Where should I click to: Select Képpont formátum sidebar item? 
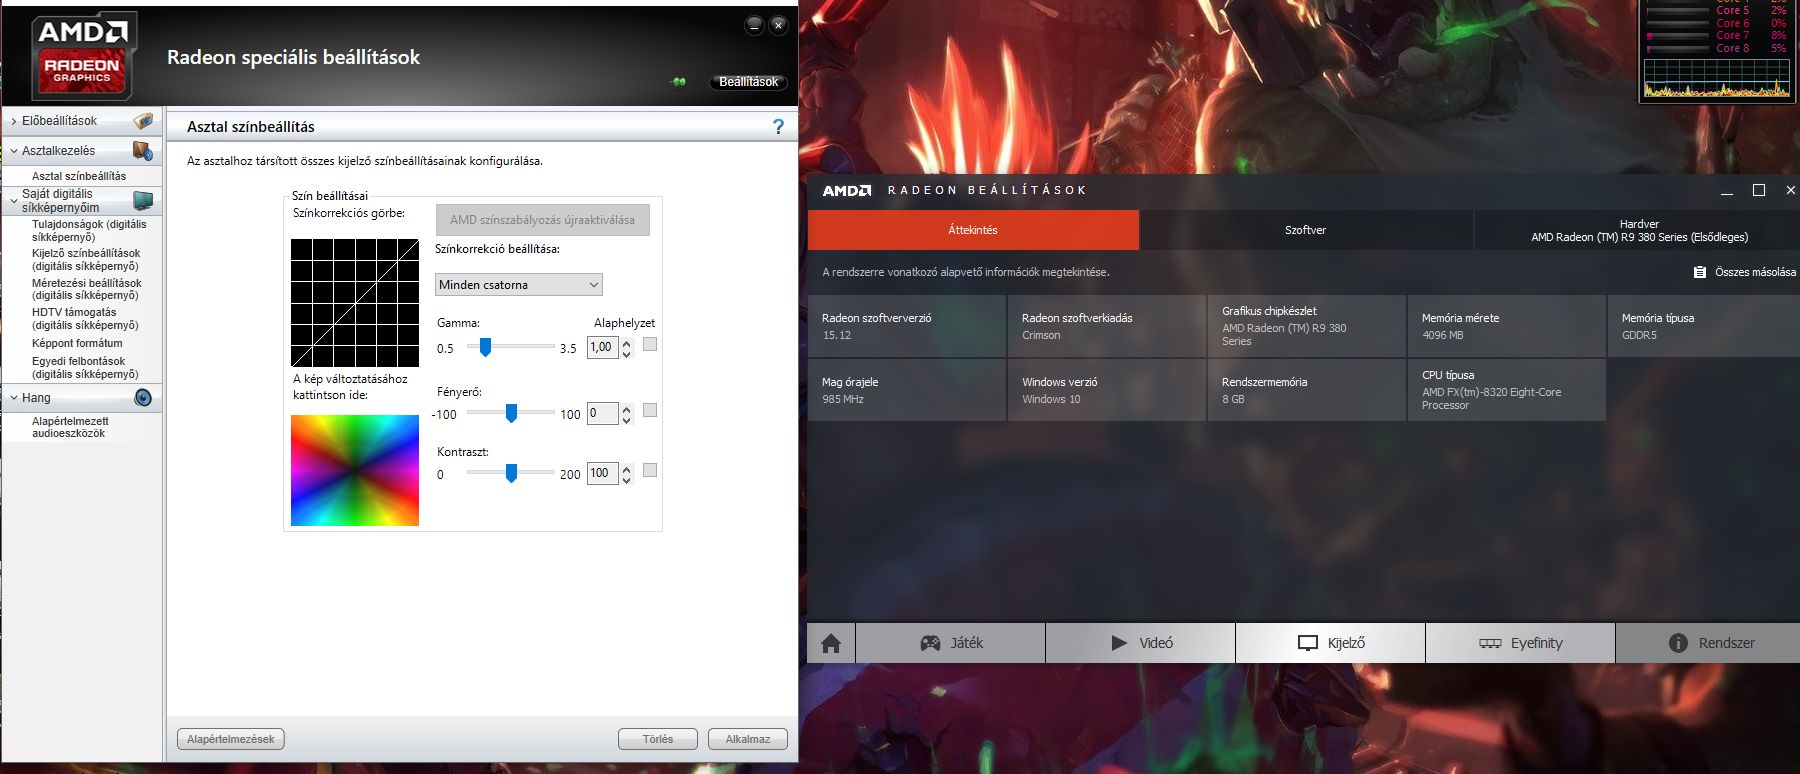[x=77, y=343]
